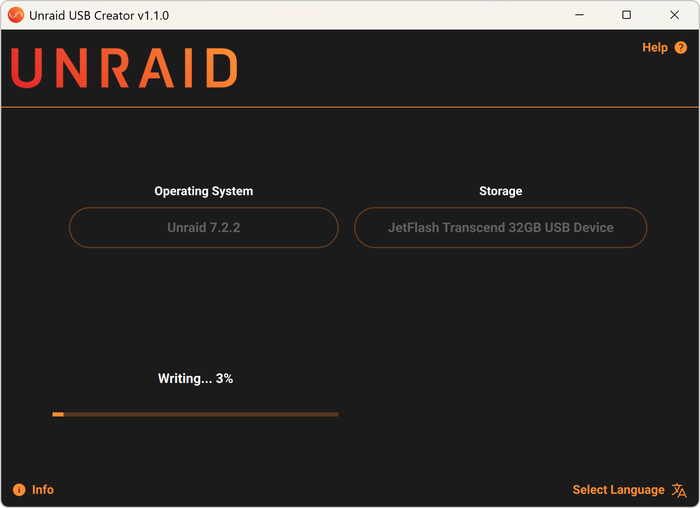Image resolution: width=700 pixels, height=508 pixels.
Task: Click the Unraid app icon in title bar
Action: pyautogui.click(x=16, y=15)
